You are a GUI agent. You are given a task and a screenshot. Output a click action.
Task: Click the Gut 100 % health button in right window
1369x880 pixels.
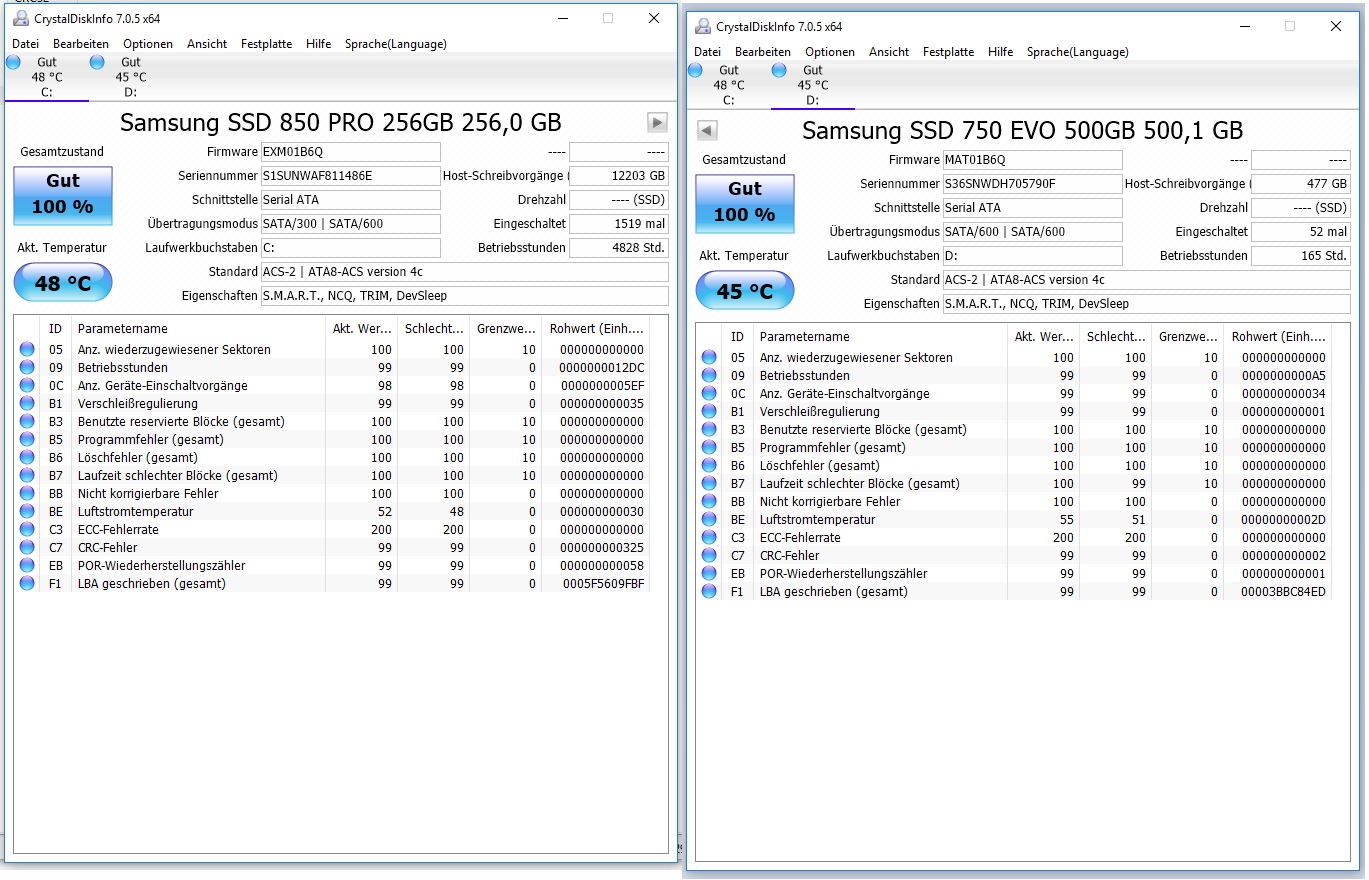pos(745,203)
